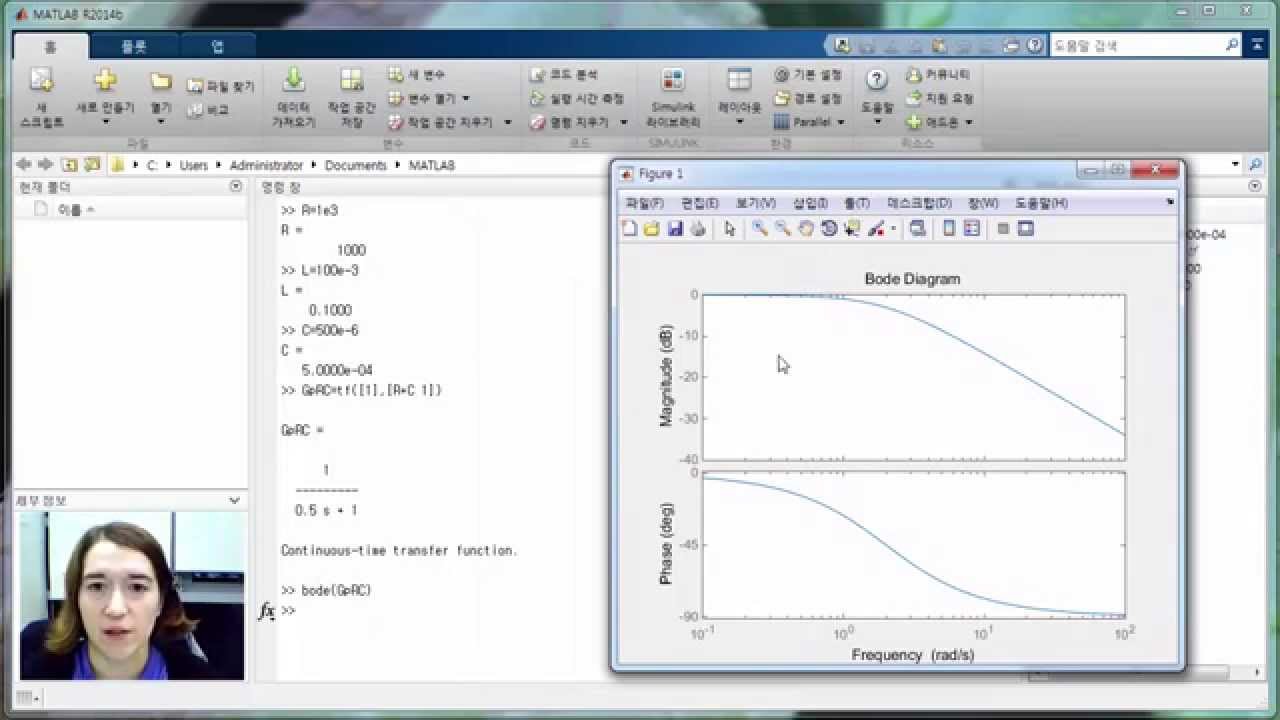This screenshot has width=1280, height=720.
Task: Open the Help (도움말) toolstrip button
Action: pyautogui.click(x=877, y=97)
